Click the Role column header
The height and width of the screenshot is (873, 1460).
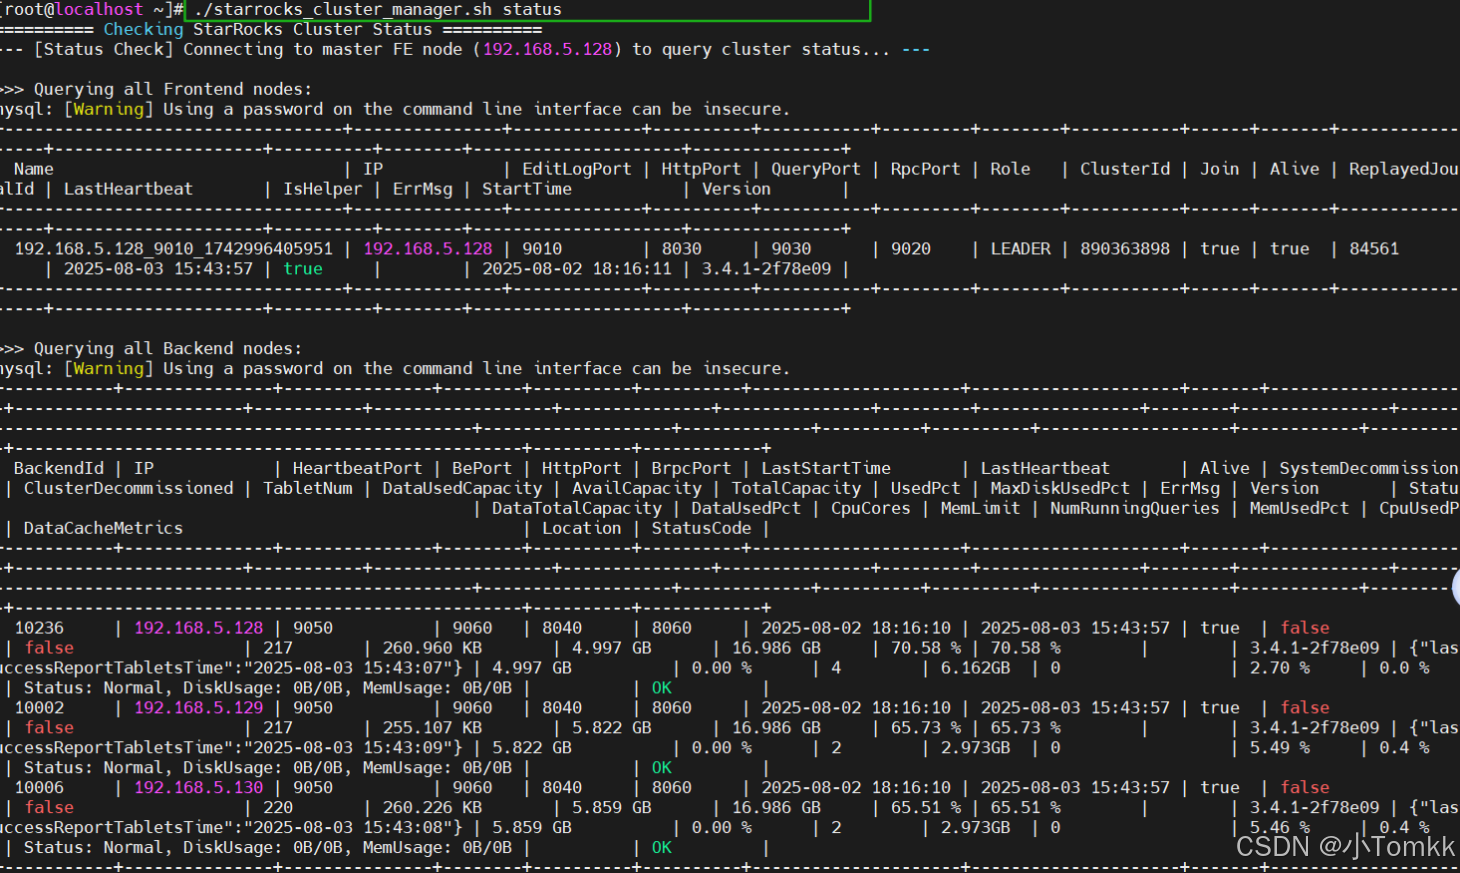coord(1010,170)
